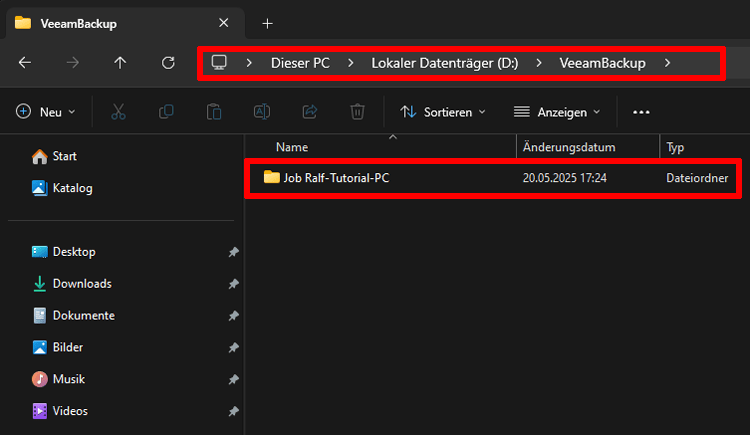750x435 pixels.
Task: Click the Rename icon in toolbar
Action: point(262,112)
